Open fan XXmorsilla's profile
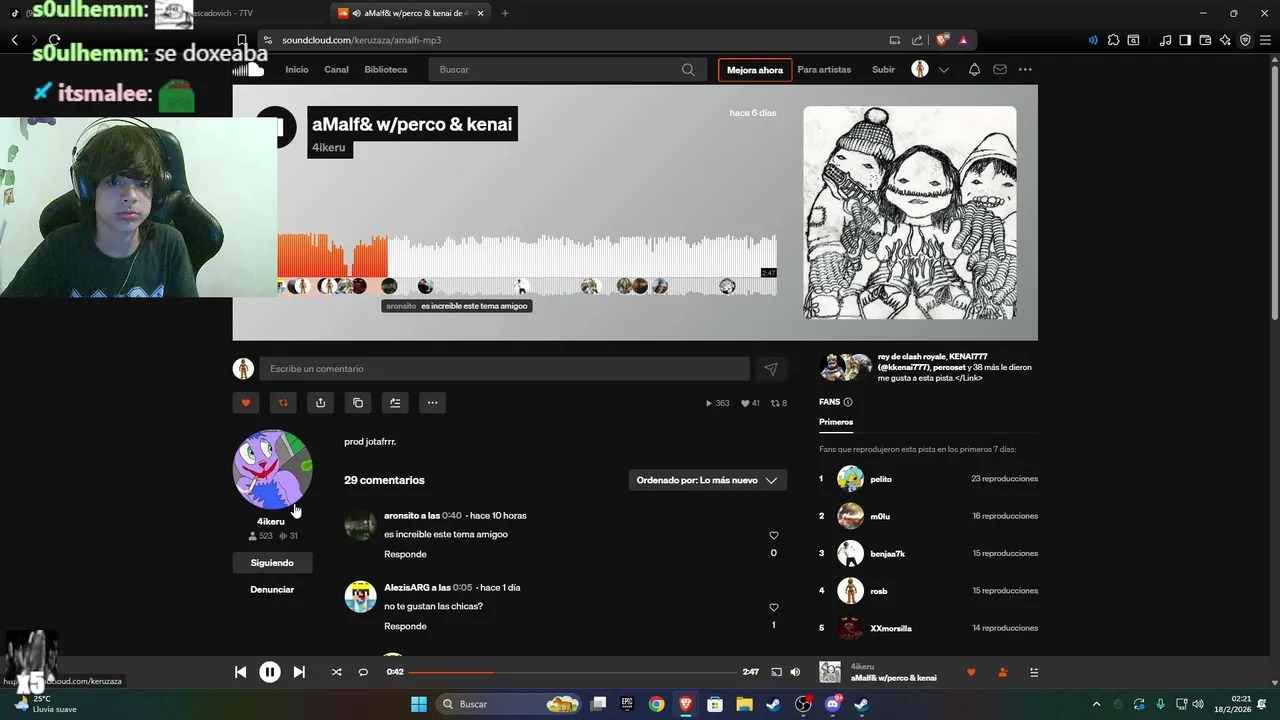Screen dimensions: 1280x720 pos(890,628)
